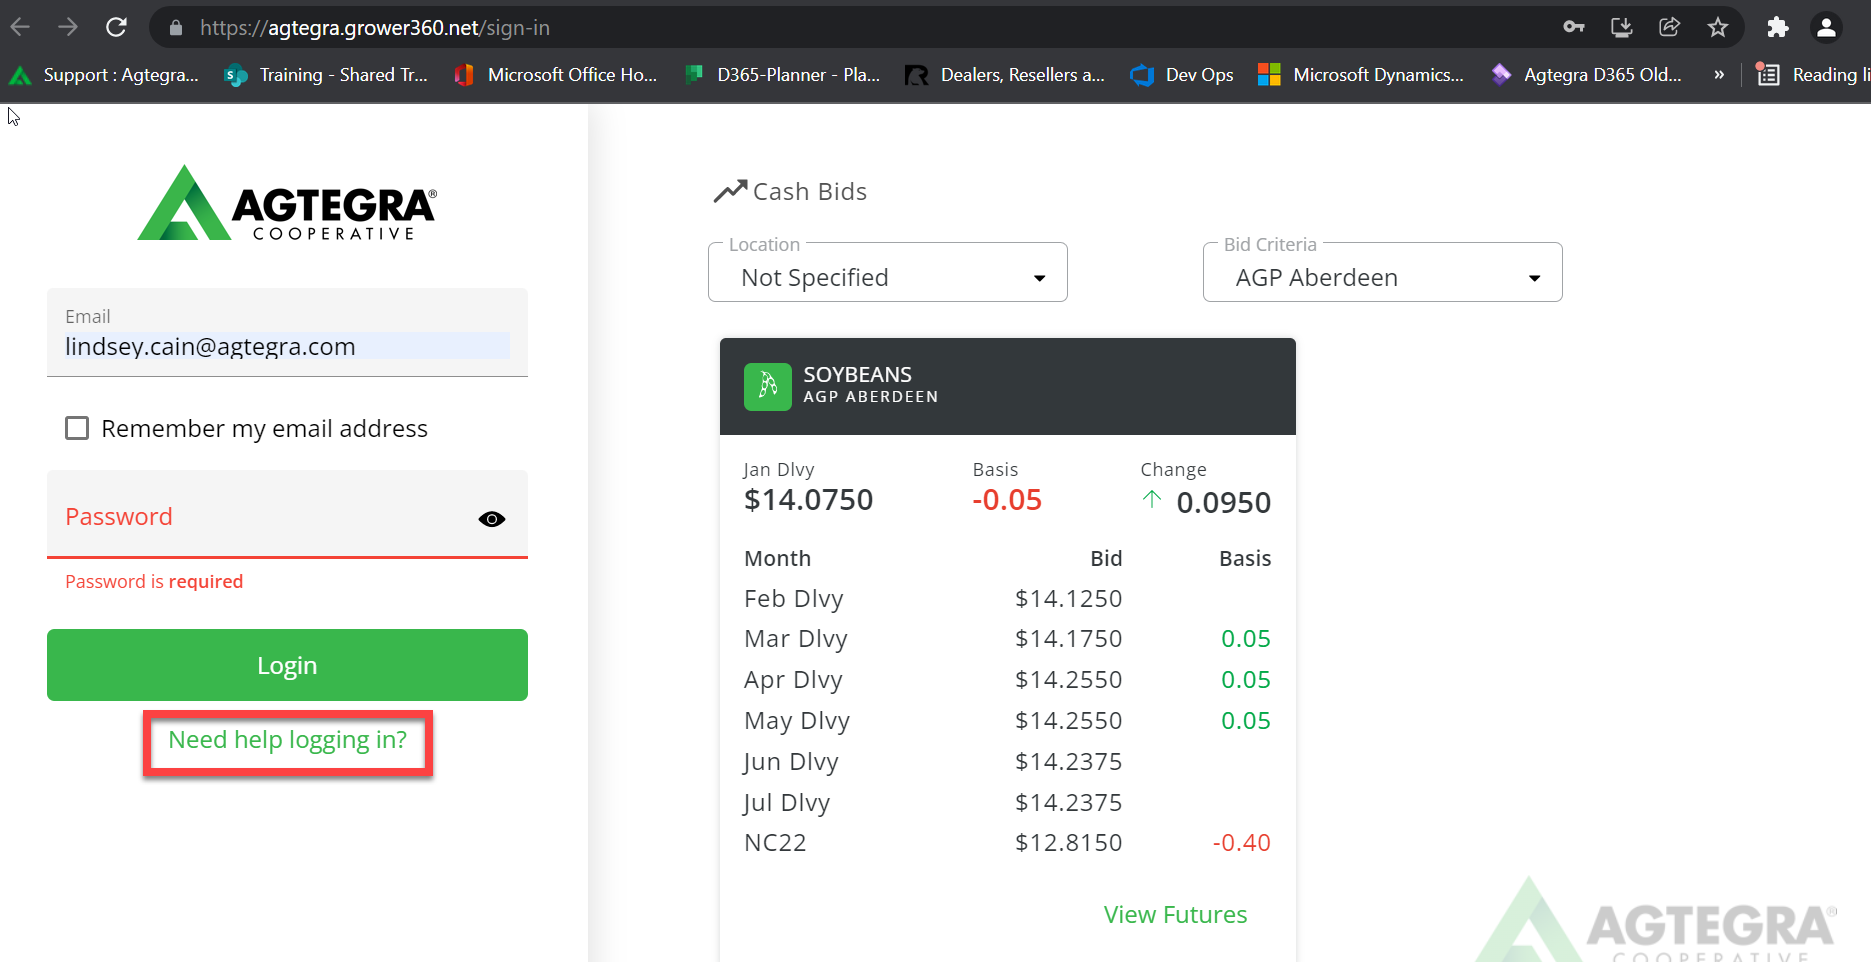The height and width of the screenshot is (962, 1871).
Task: Click the browser back arrow
Action: pos(20,27)
